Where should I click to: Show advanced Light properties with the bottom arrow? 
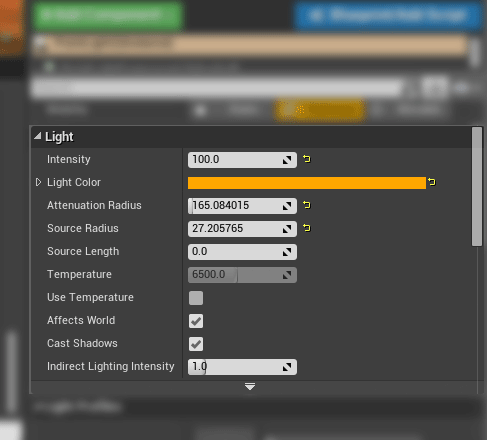click(x=250, y=387)
